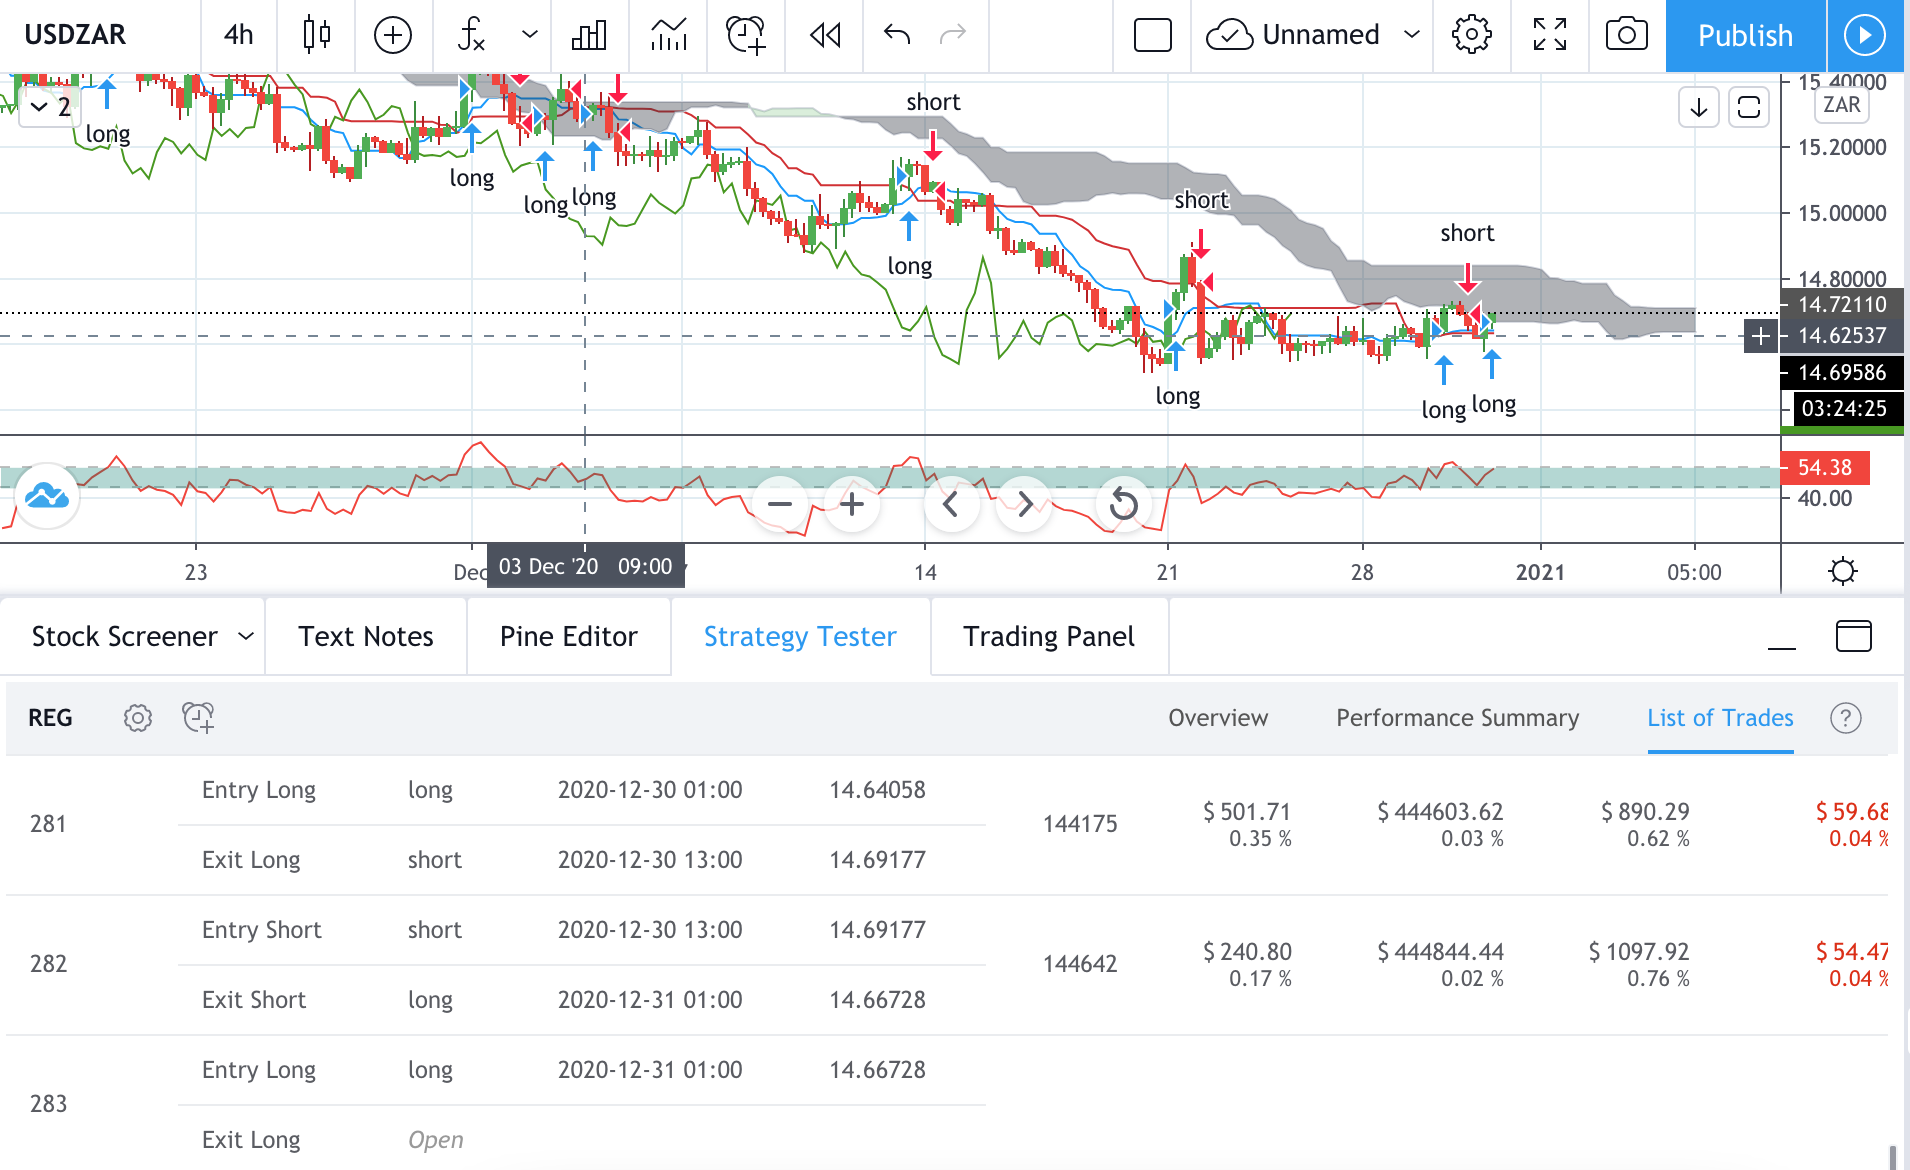1910x1170 pixels.
Task: Click the 14.69586 current price label
Action: tap(1842, 373)
